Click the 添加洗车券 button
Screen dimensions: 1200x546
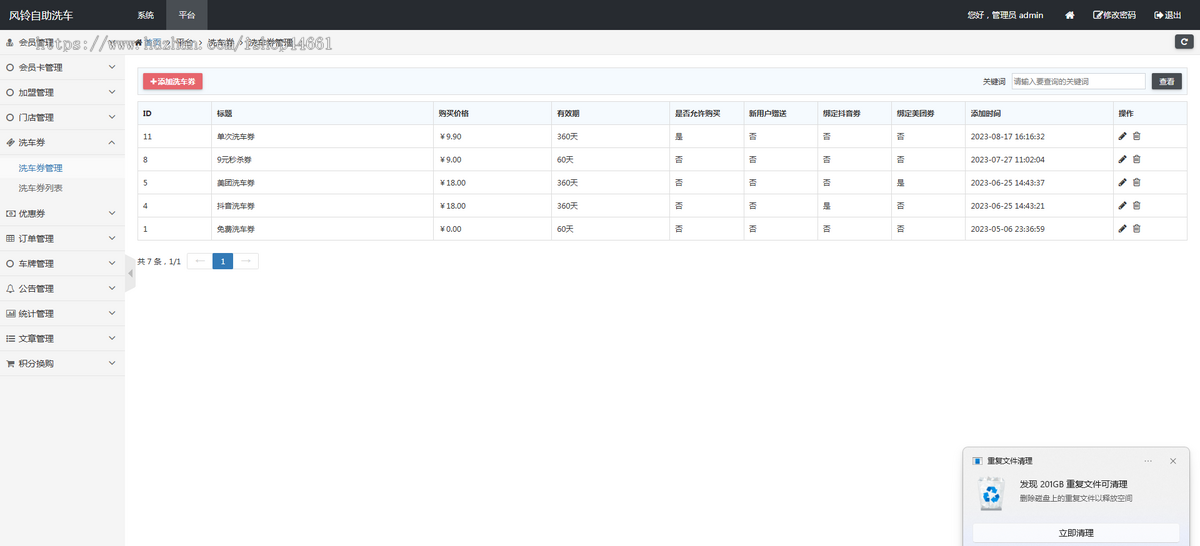point(172,82)
